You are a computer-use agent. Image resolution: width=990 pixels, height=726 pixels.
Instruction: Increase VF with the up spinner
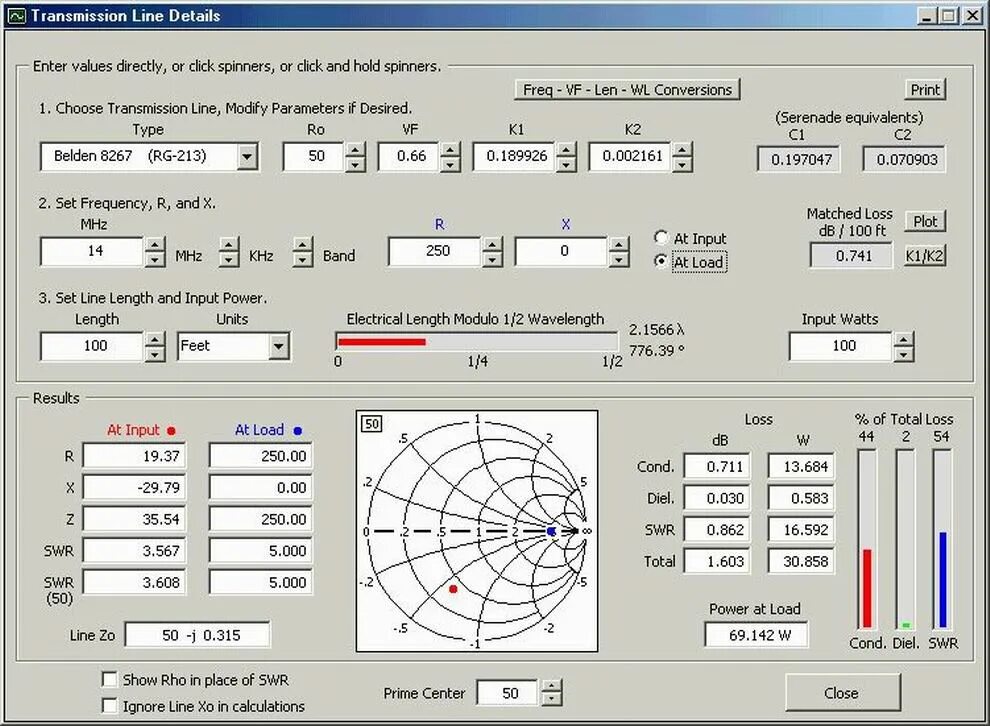point(450,150)
